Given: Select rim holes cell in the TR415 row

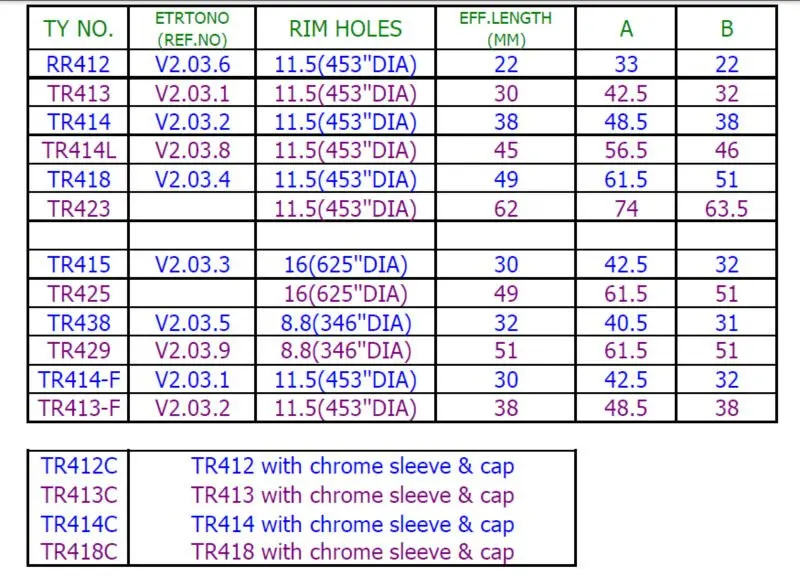Looking at the screenshot, I should click(345, 266).
